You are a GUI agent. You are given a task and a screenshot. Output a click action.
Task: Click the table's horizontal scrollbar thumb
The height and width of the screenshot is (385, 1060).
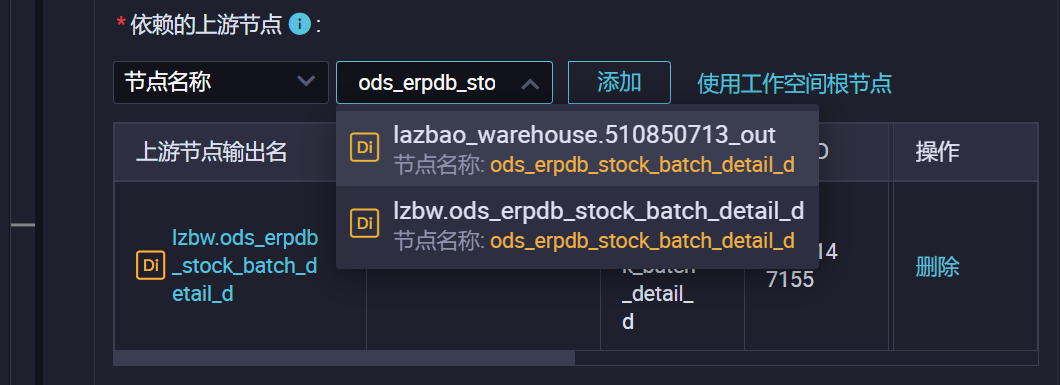click(x=344, y=358)
